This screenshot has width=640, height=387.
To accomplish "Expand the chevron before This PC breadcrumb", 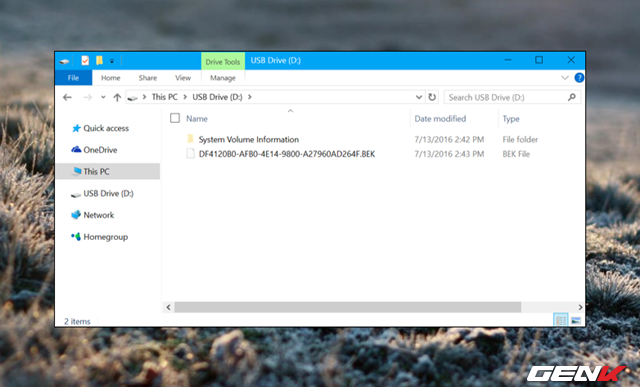I will tap(144, 97).
